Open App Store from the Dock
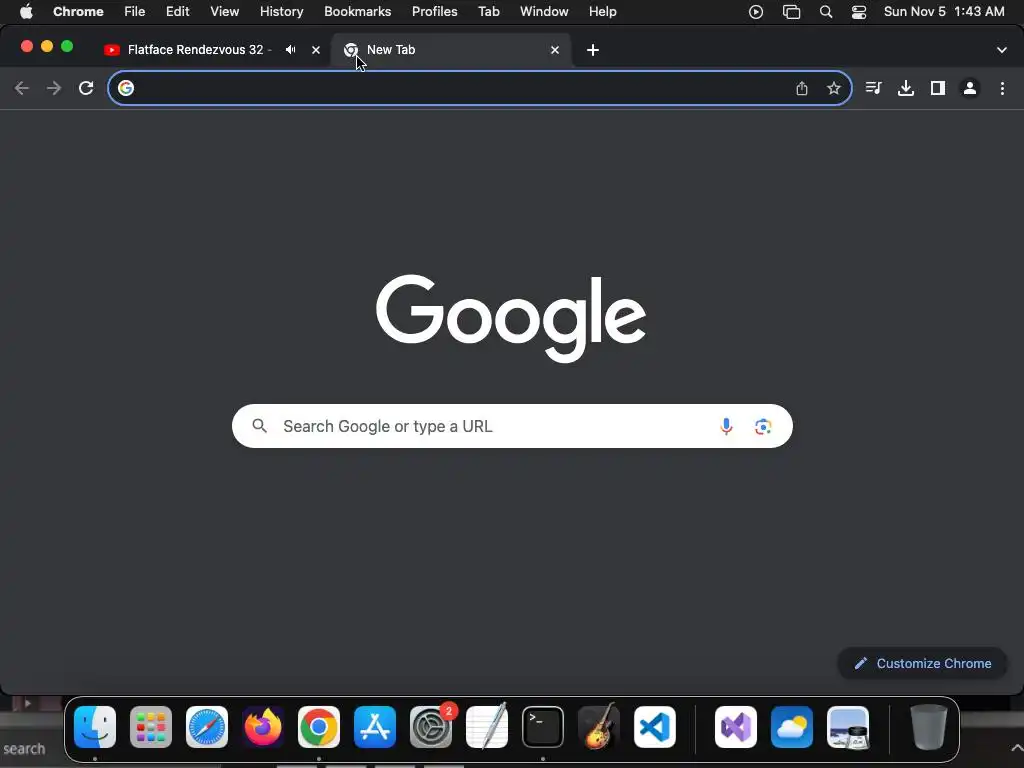 (375, 727)
